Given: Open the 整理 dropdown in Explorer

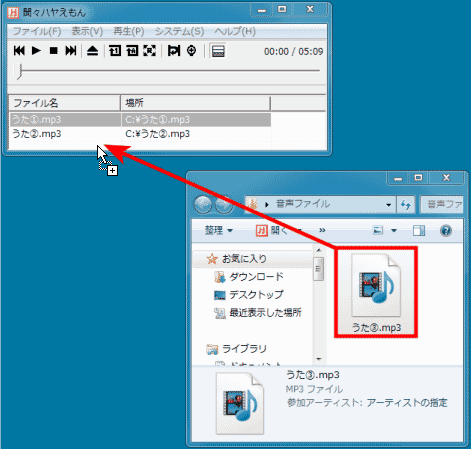Looking at the screenshot, I should click(219, 230).
